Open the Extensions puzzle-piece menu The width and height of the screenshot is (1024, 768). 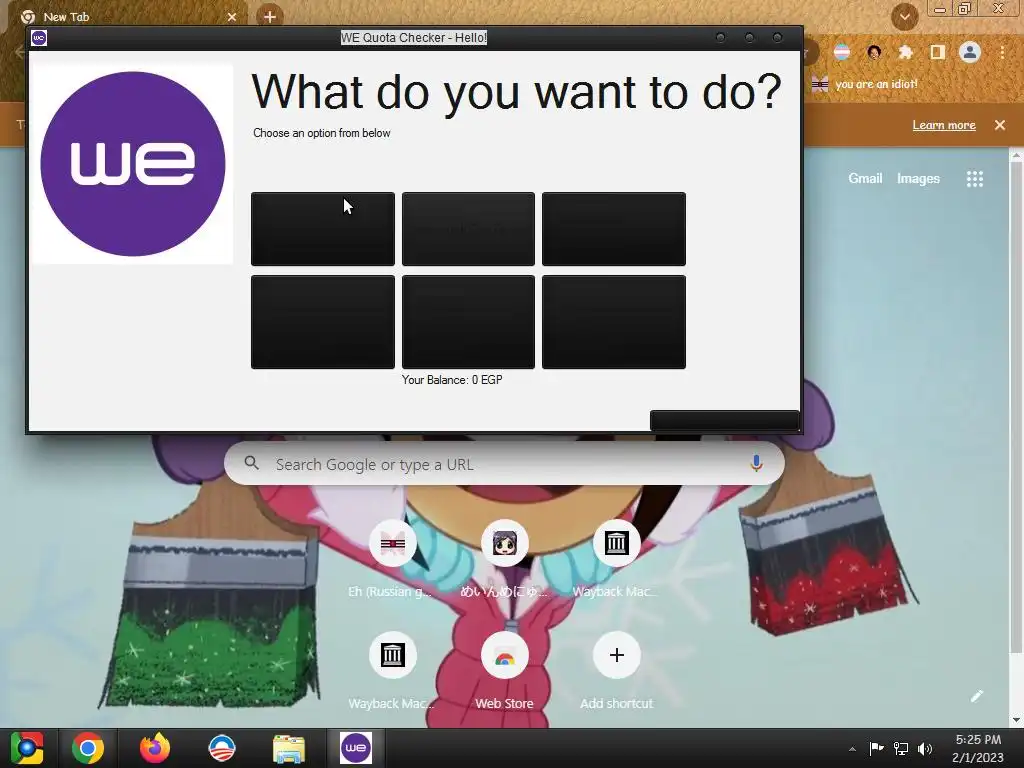906,52
